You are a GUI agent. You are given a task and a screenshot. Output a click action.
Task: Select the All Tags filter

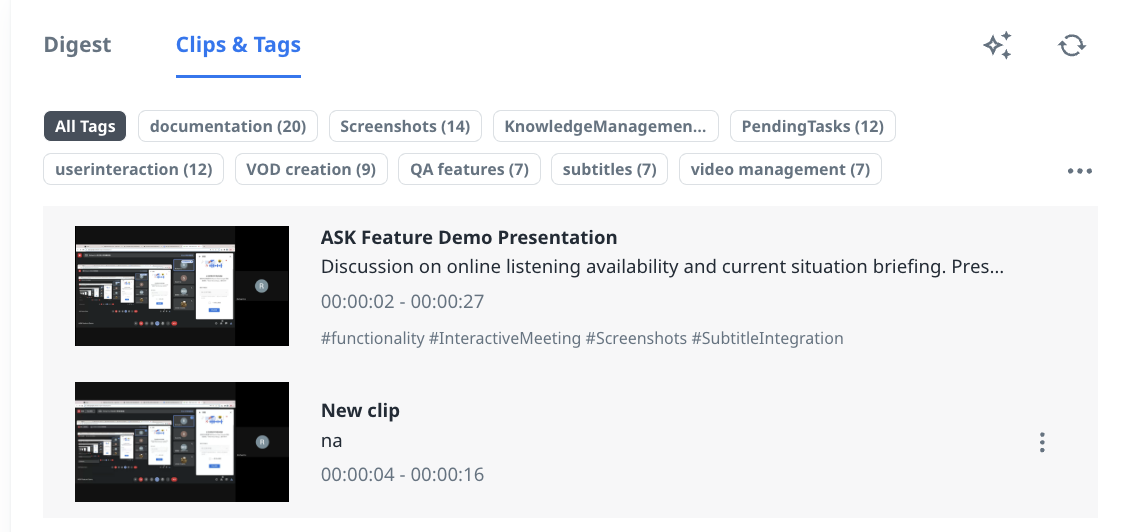(85, 126)
